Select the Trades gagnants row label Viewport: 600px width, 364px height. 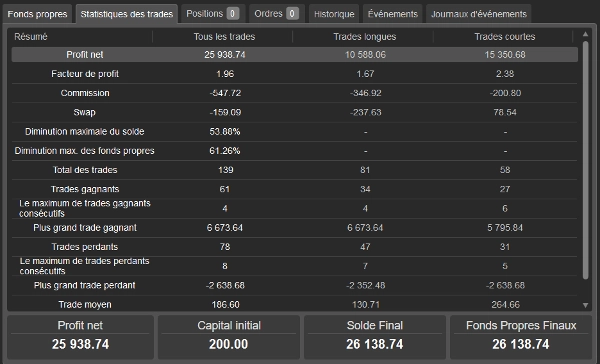(85, 189)
